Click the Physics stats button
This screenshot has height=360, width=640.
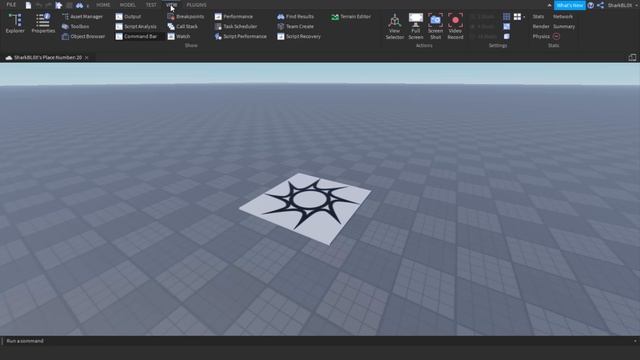pos(541,36)
